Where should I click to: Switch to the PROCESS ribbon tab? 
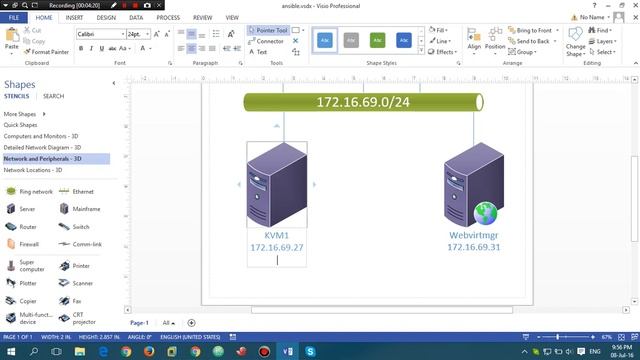coord(168,18)
